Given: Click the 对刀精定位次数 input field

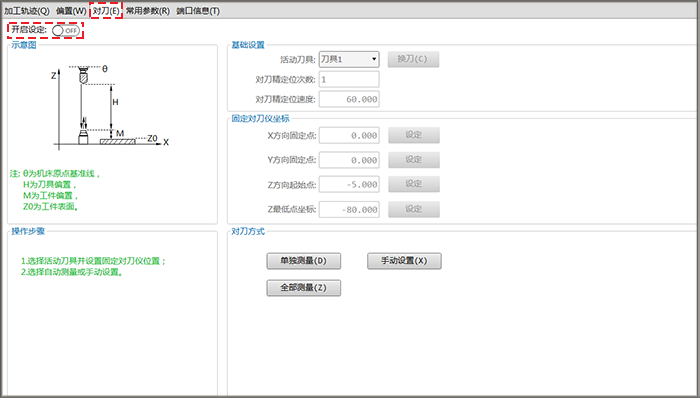Looking at the screenshot, I should click(349, 79).
